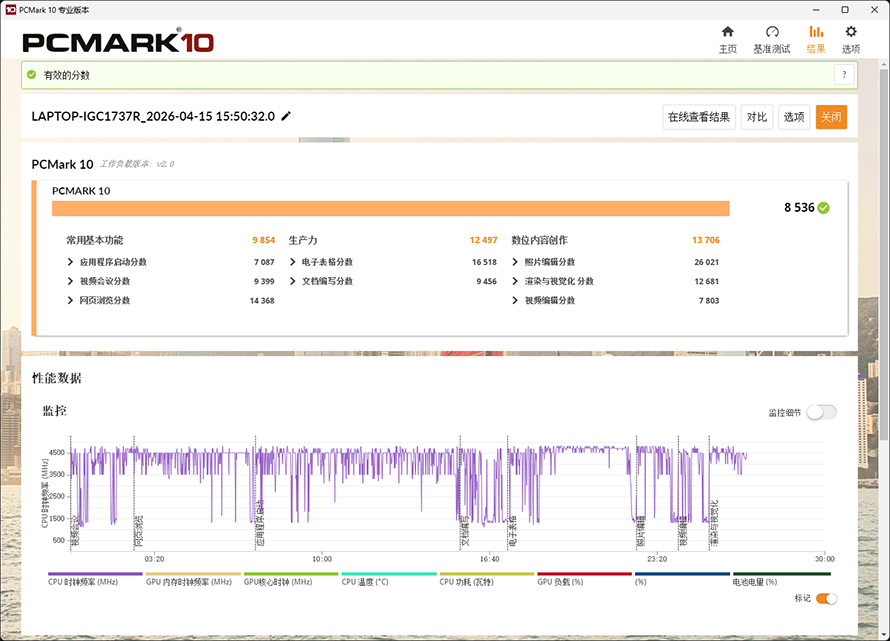Click GPU 负载 red legend swatch
The width and height of the screenshot is (890, 641).
point(584,574)
